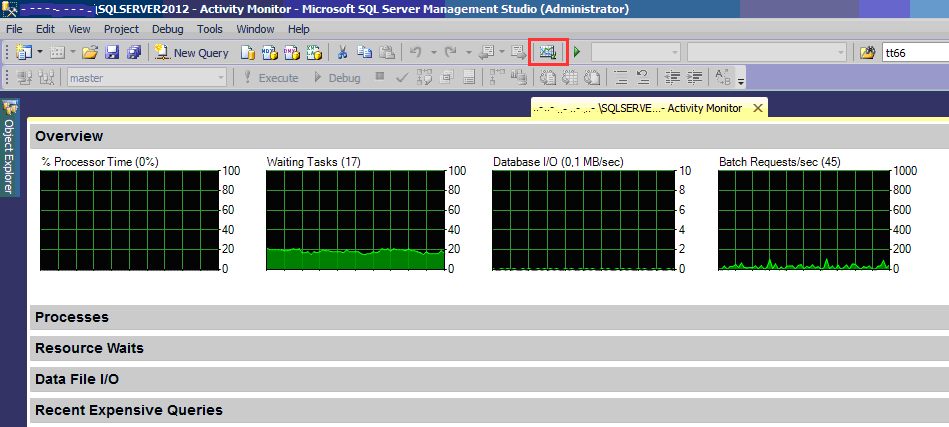Click the Cut scissors icon

coord(342,53)
